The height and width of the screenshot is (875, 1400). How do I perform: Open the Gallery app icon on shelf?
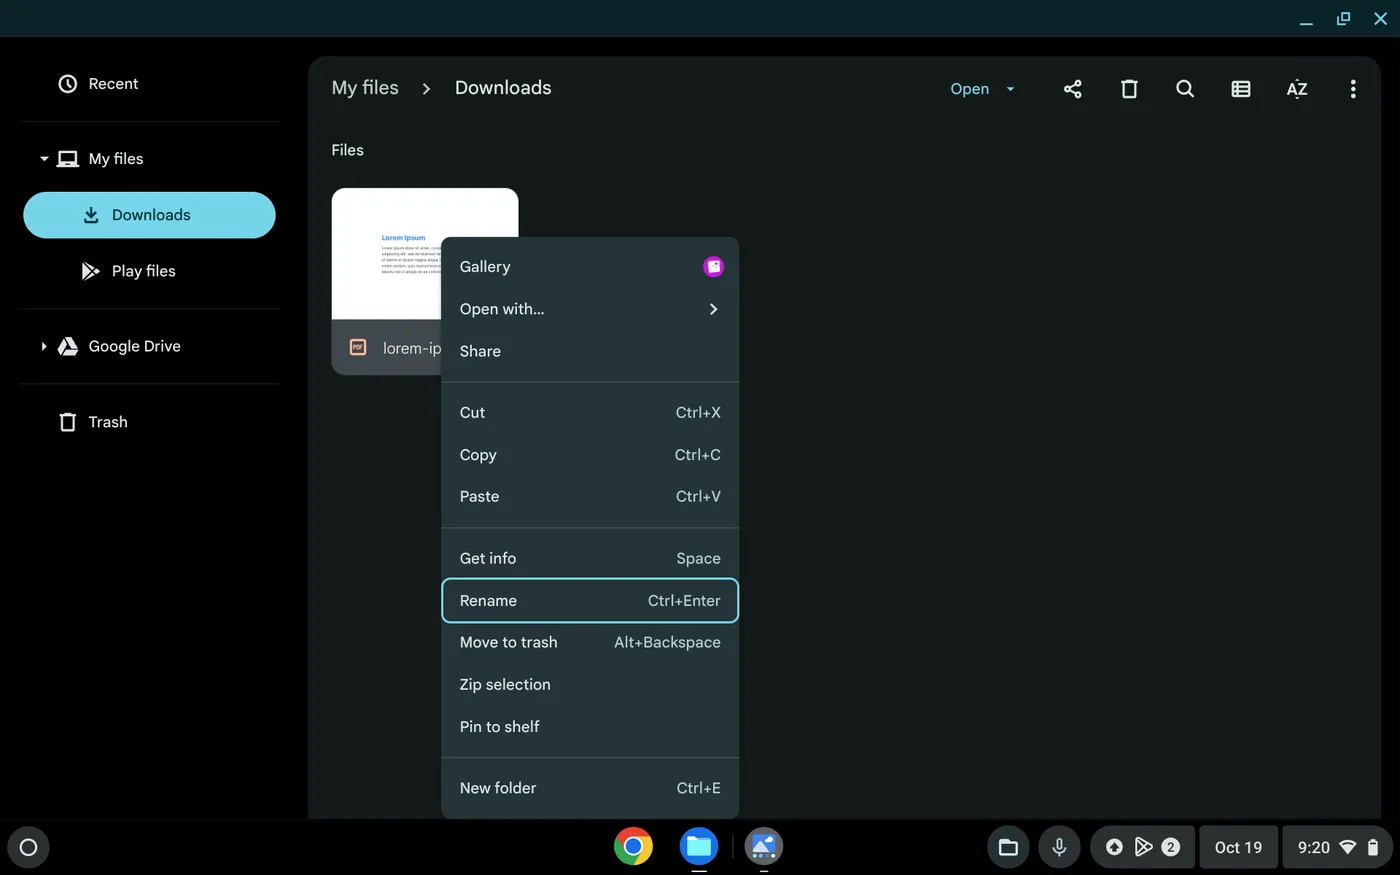pyautogui.click(x=764, y=847)
